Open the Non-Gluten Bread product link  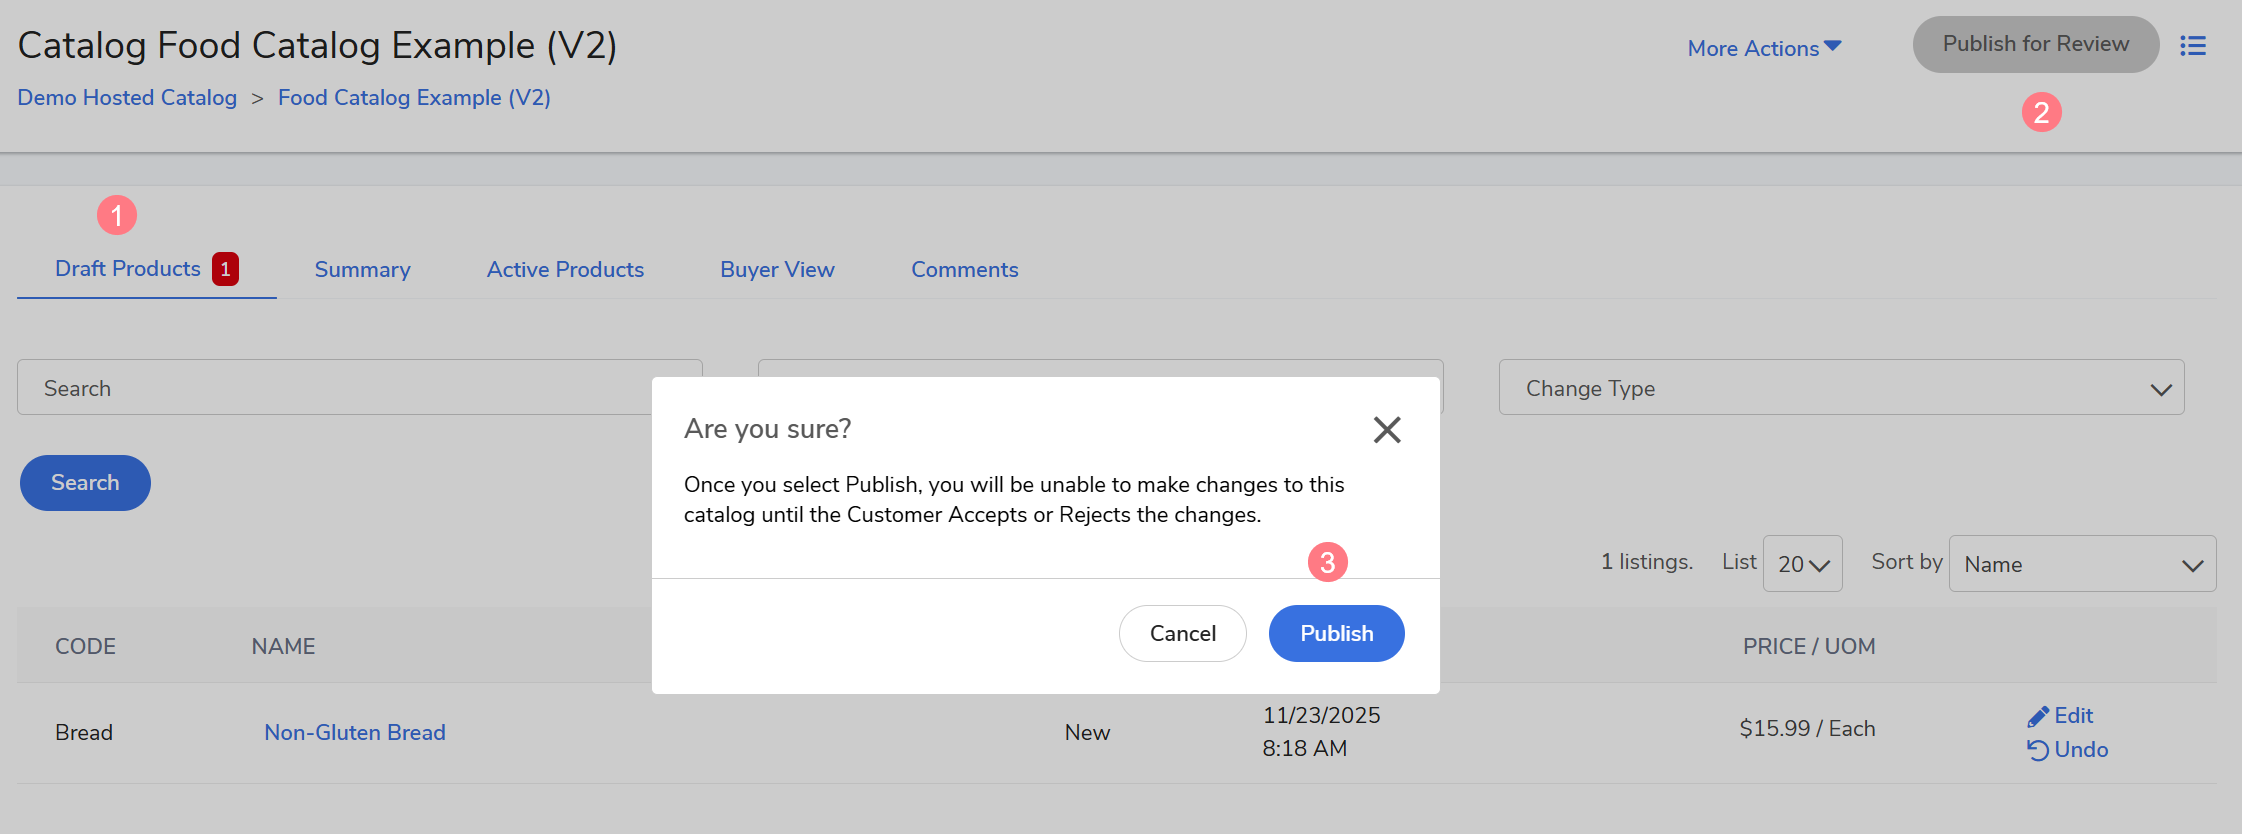[x=355, y=733]
